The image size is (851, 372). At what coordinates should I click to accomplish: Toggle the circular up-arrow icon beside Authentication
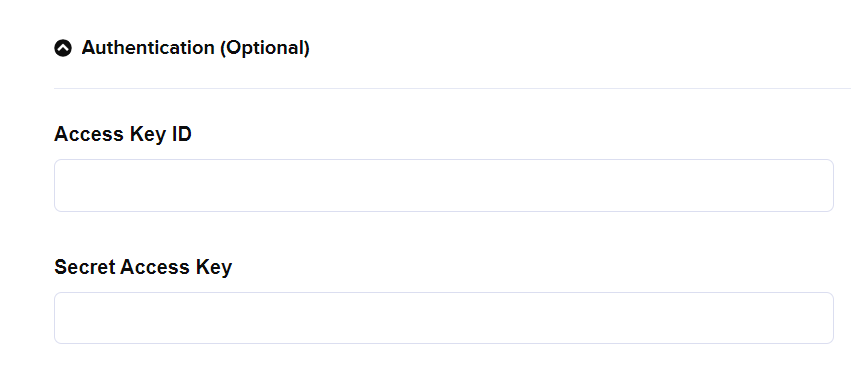63,48
